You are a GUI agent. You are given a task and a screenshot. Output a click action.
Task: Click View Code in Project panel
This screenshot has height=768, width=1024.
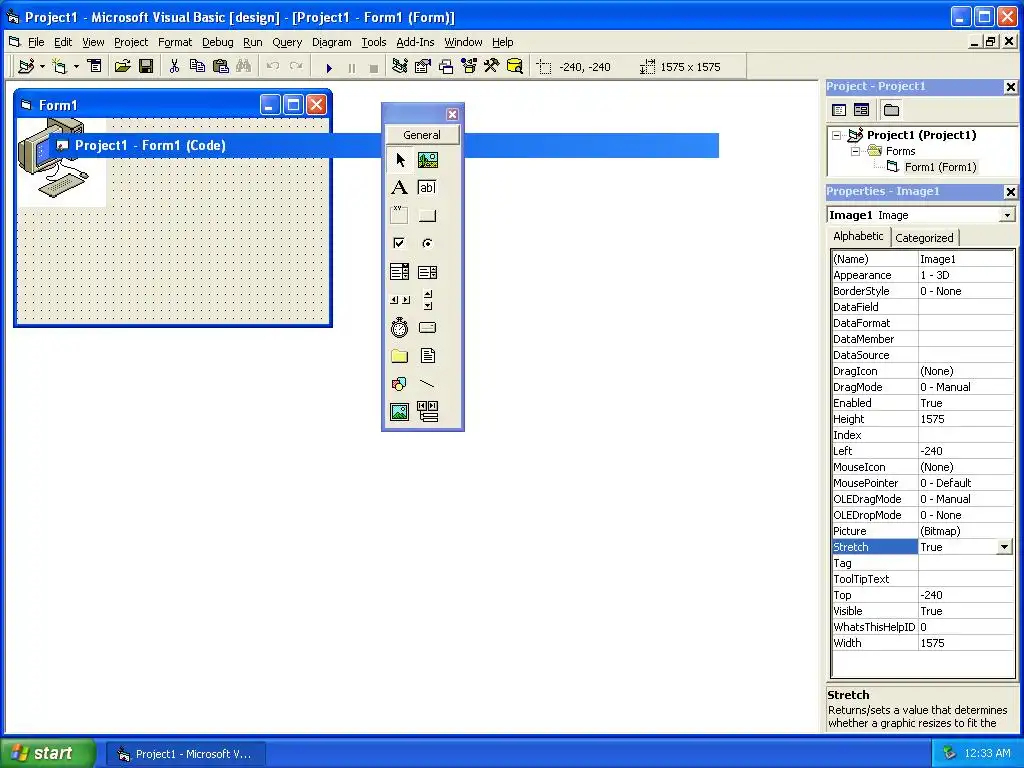839,110
